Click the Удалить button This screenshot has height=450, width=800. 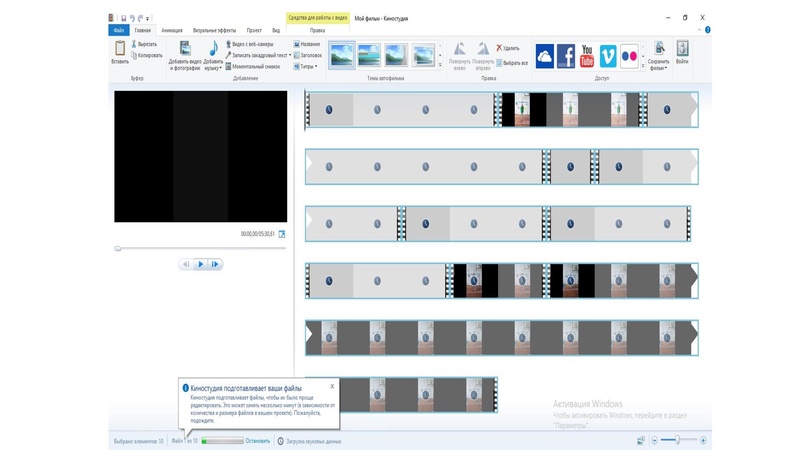pyautogui.click(x=508, y=48)
